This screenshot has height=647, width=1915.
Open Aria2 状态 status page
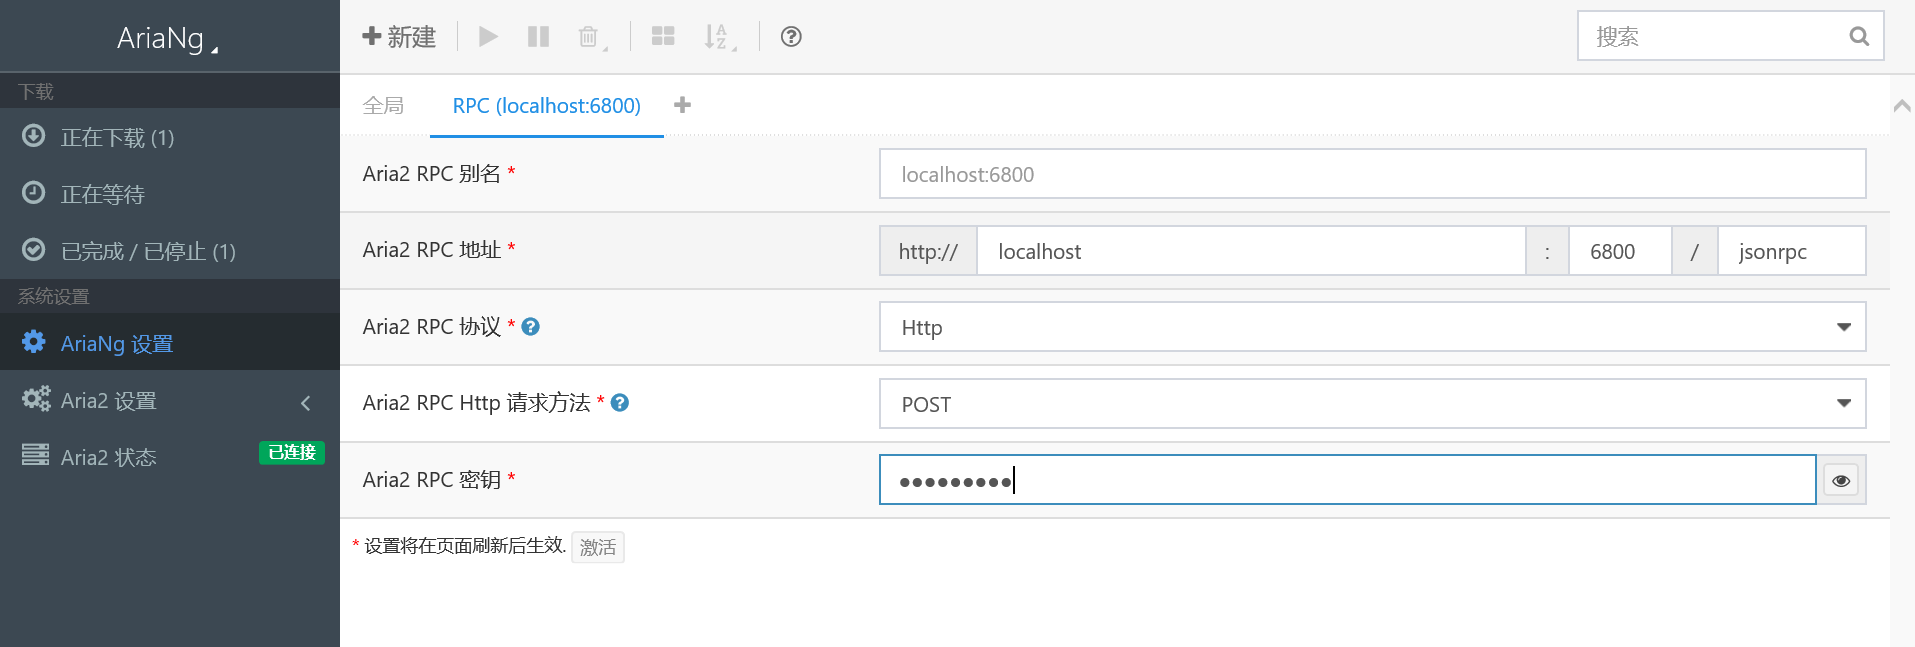click(x=109, y=458)
